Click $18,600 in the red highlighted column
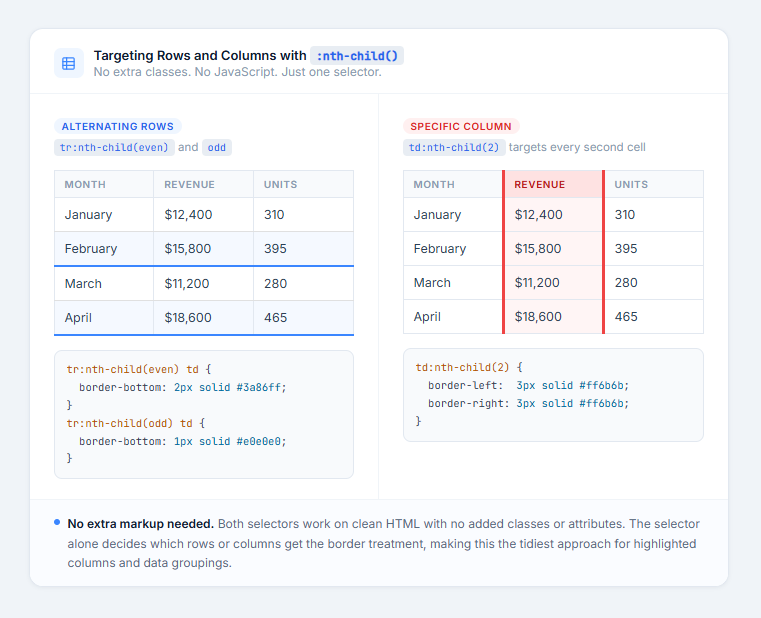Image resolution: width=761 pixels, height=618 pixels. (553, 317)
